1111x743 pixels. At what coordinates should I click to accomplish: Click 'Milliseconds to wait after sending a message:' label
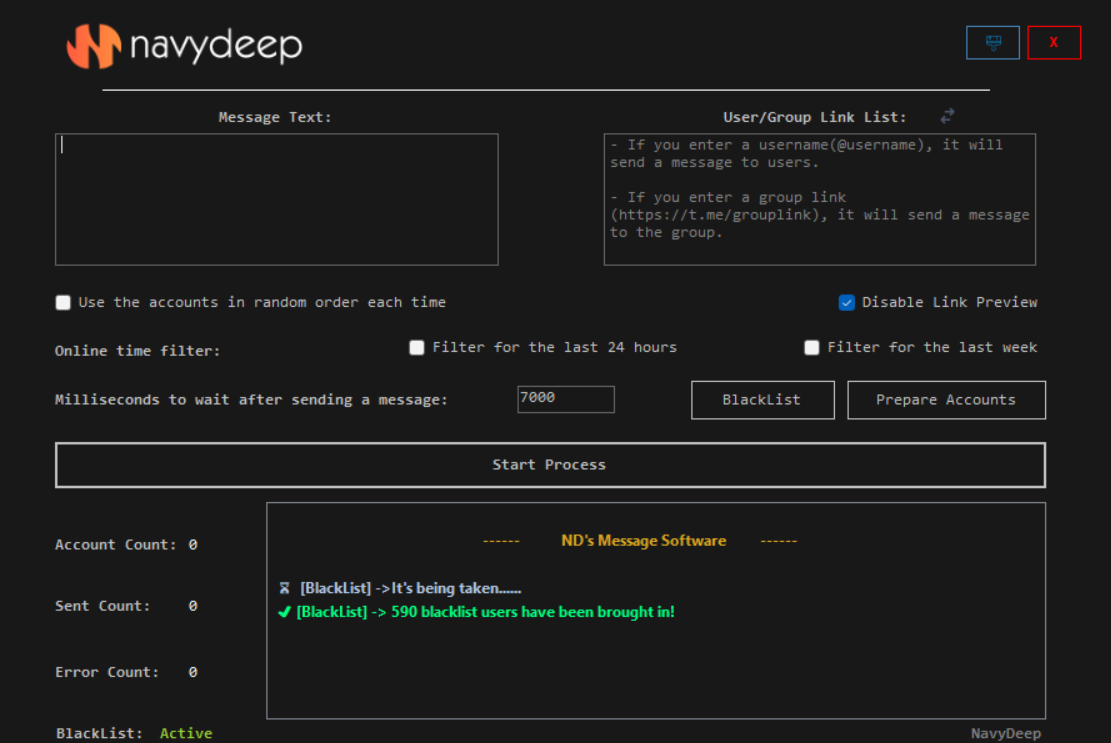[x=252, y=399]
